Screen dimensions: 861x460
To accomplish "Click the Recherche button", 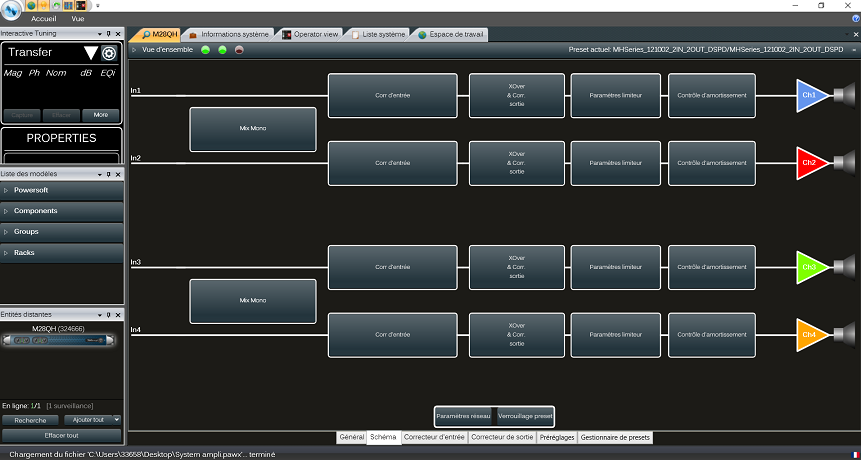I will pos(30,420).
